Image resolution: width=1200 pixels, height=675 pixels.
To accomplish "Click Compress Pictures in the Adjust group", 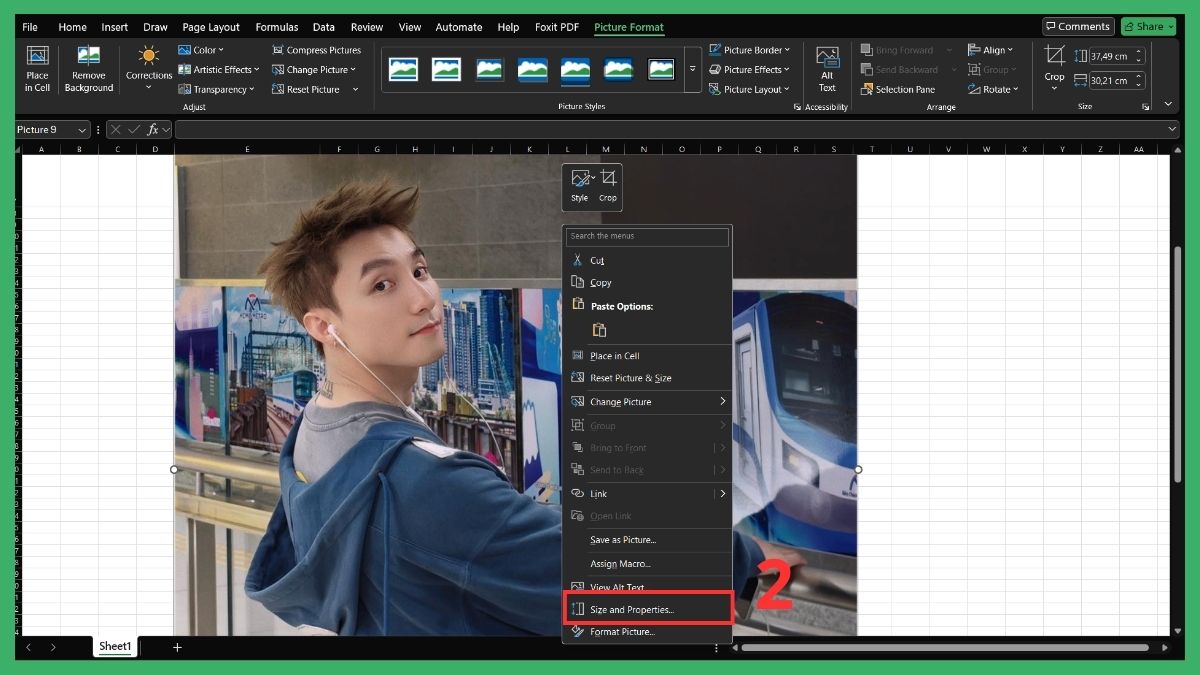I will pyautogui.click(x=317, y=49).
